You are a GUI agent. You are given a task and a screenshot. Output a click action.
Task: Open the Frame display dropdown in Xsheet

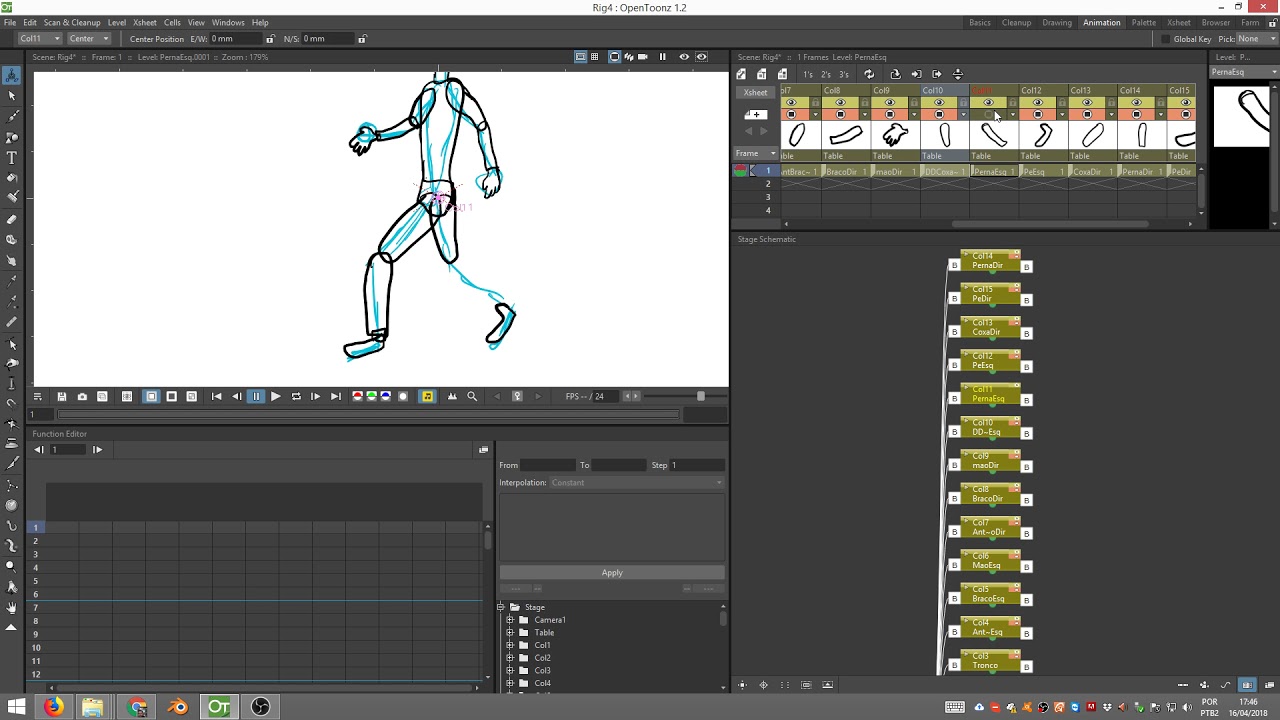tap(756, 153)
